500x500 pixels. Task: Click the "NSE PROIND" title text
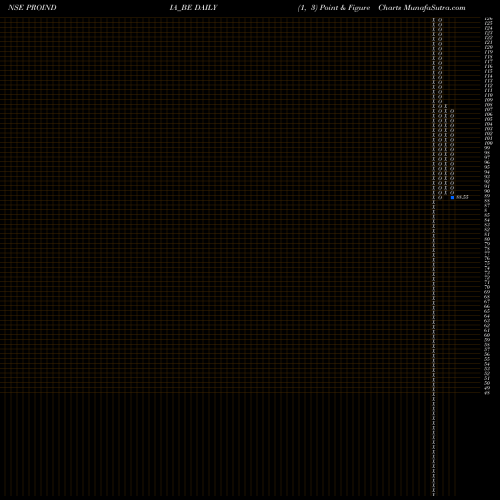(32, 8)
